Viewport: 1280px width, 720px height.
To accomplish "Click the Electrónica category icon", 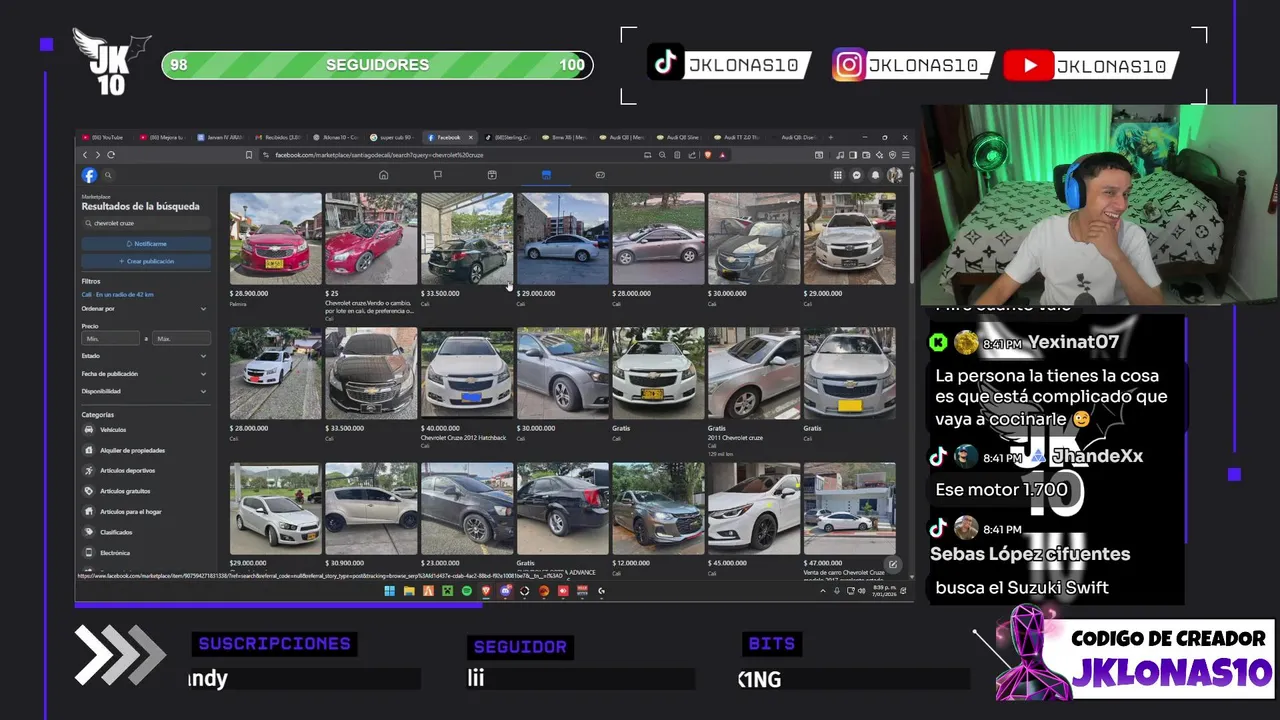I will [x=89, y=553].
